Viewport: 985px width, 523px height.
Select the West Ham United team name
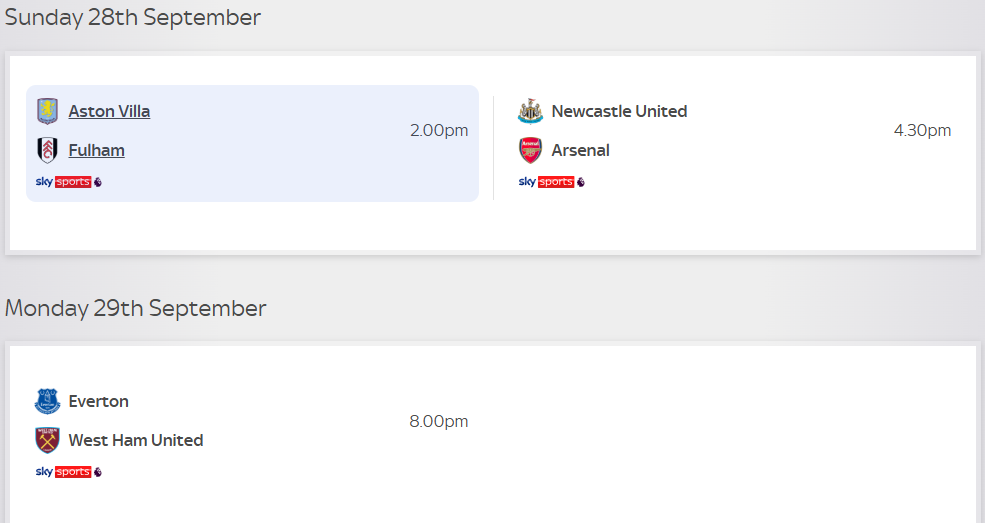click(135, 440)
